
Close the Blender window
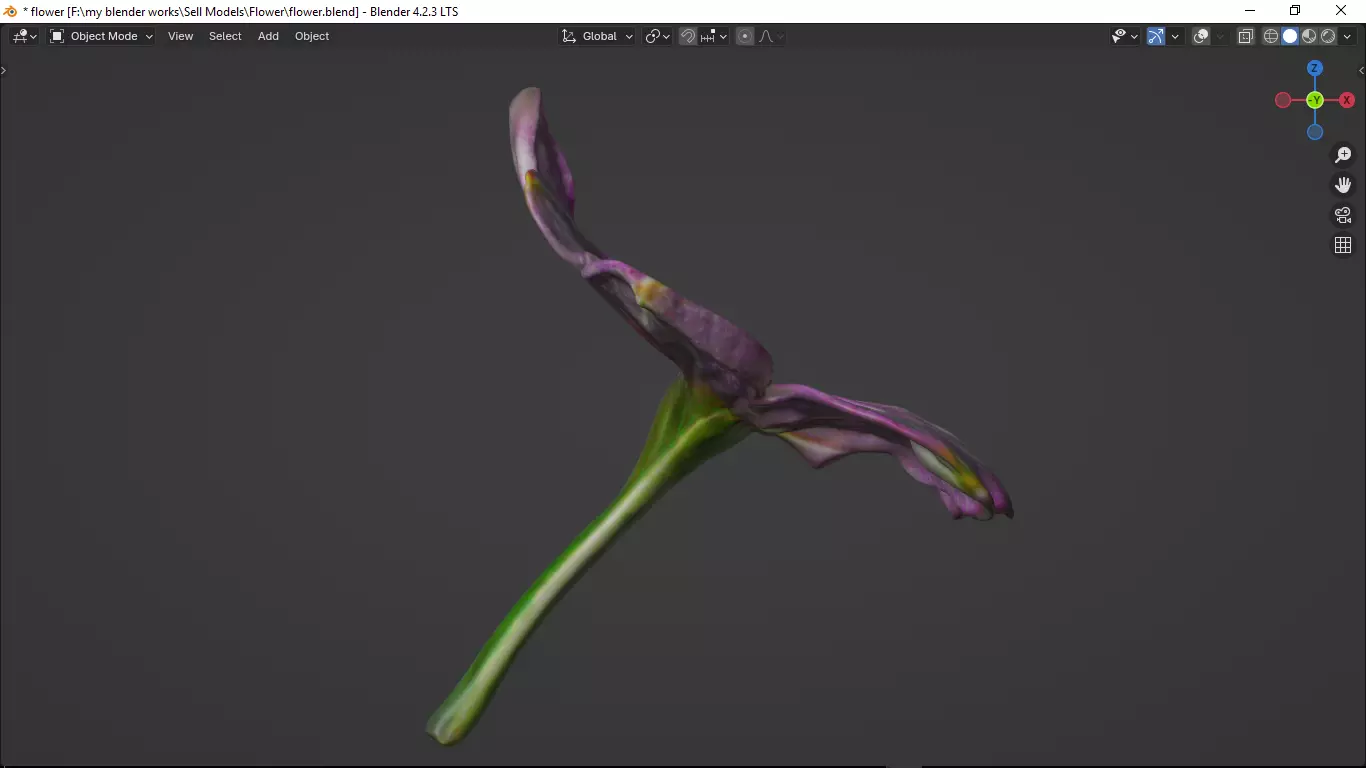pyautogui.click(x=1341, y=11)
